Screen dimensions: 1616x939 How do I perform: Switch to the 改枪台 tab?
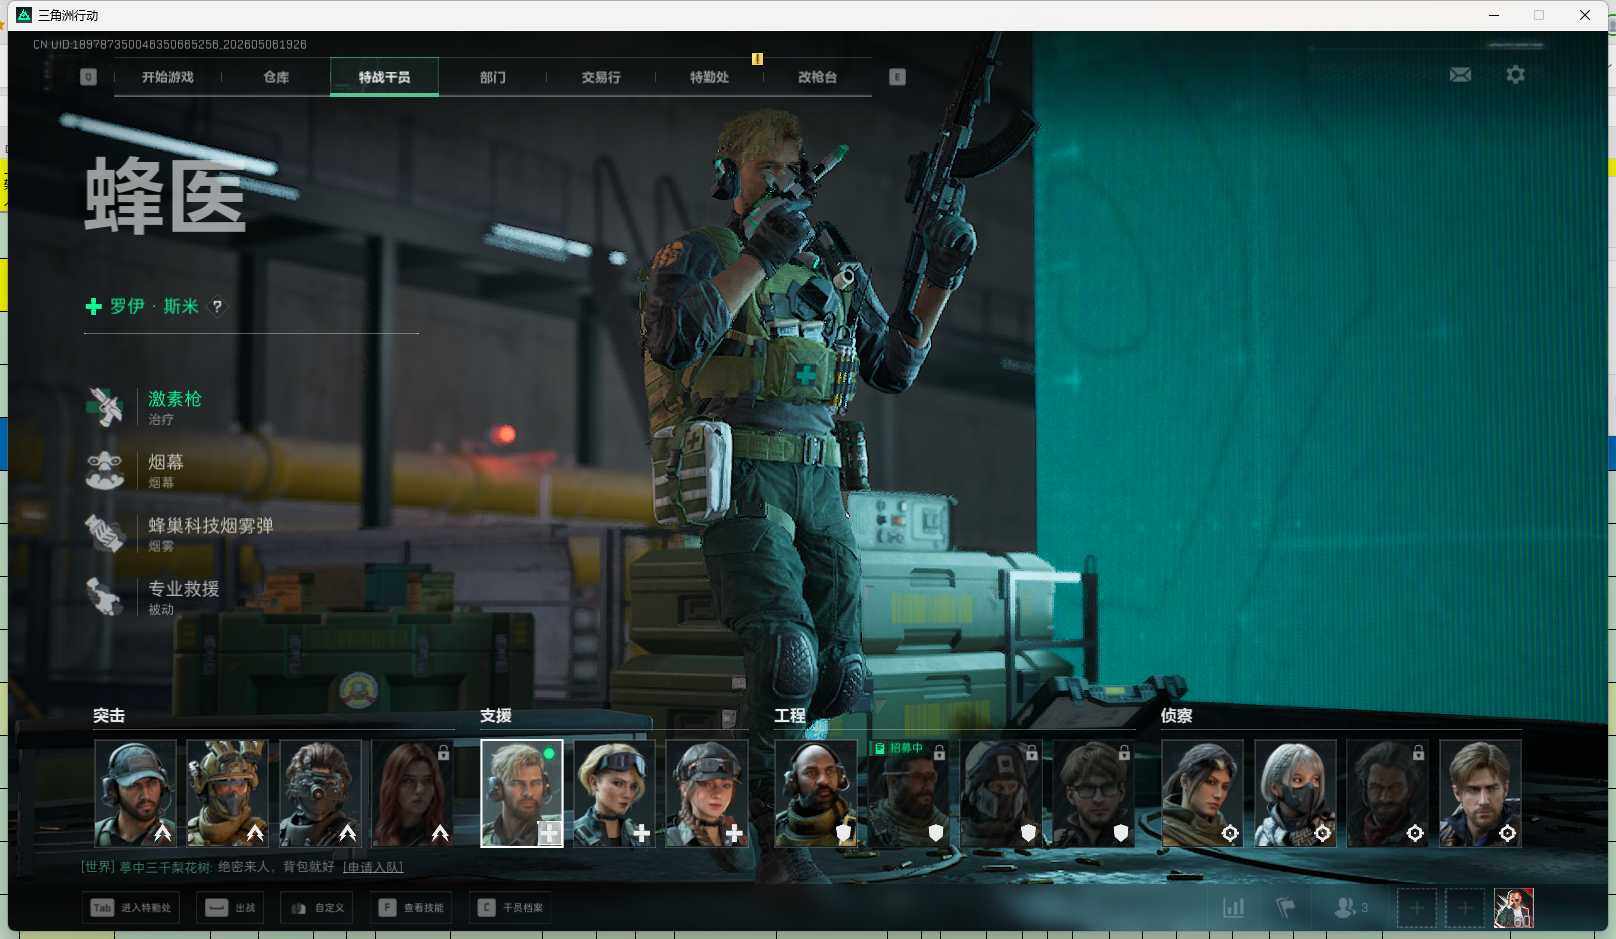817,77
